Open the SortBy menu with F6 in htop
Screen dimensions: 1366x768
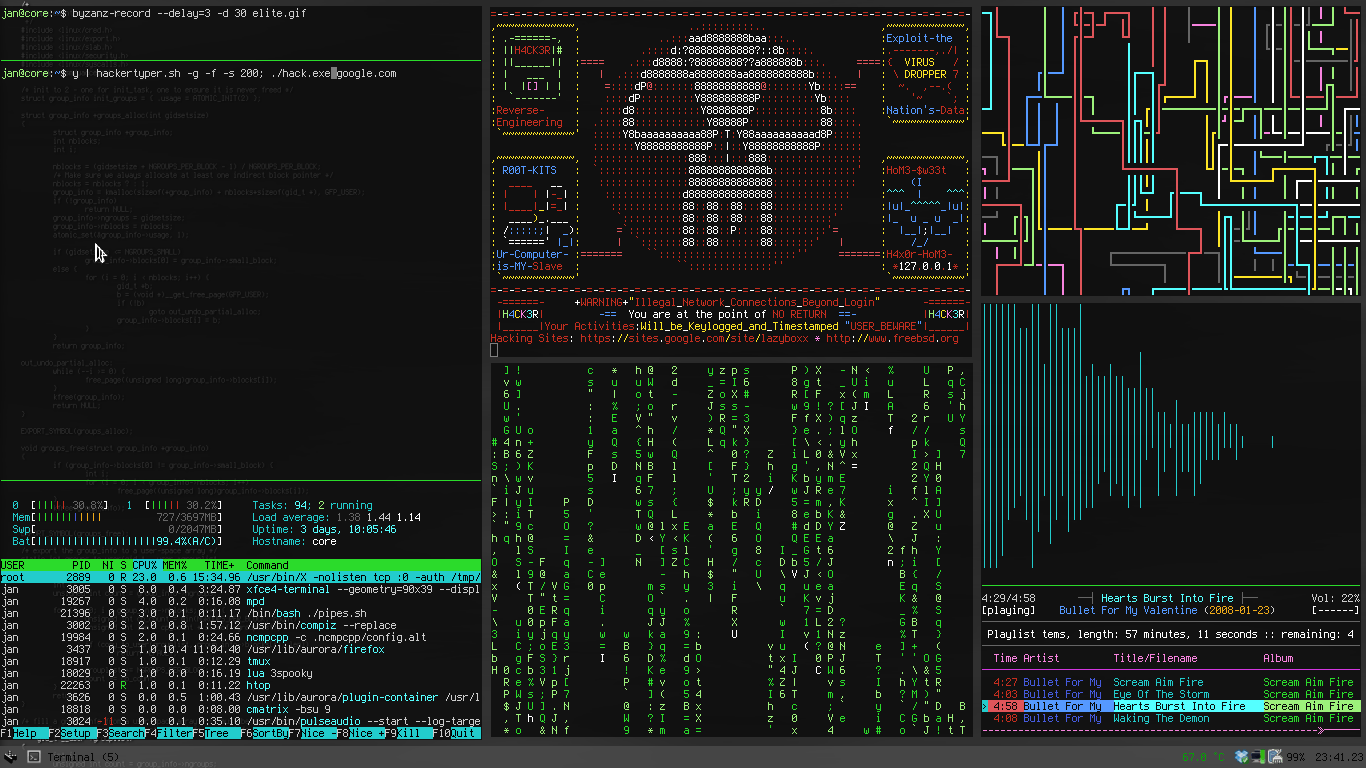(x=265, y=733)
